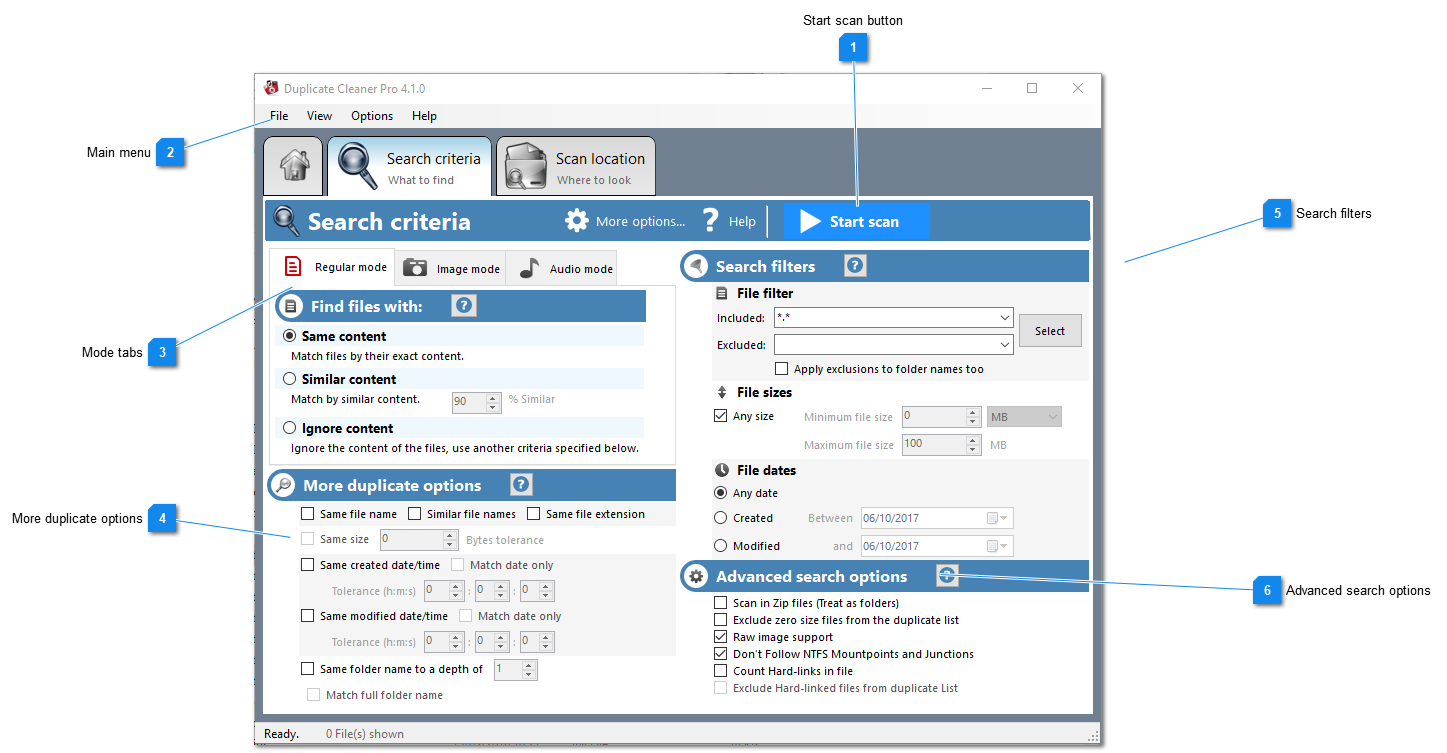This screenshot has width=1447, height=753.
Task: Click the File sizes arrows icon
Action: (x=722, y=392)
